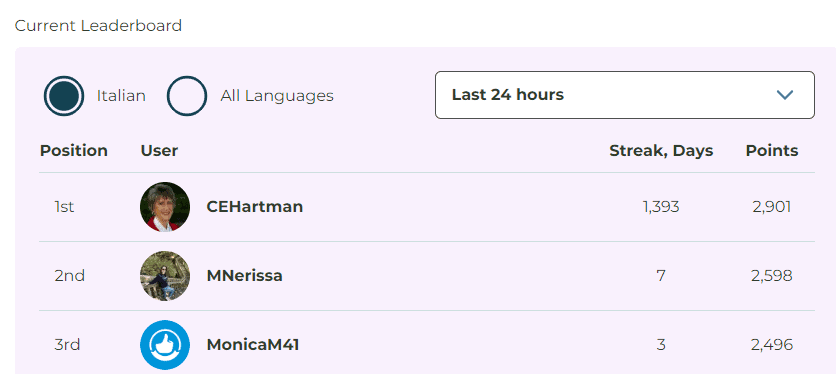
Task: Click the User column header
Action: pos(159,151)
